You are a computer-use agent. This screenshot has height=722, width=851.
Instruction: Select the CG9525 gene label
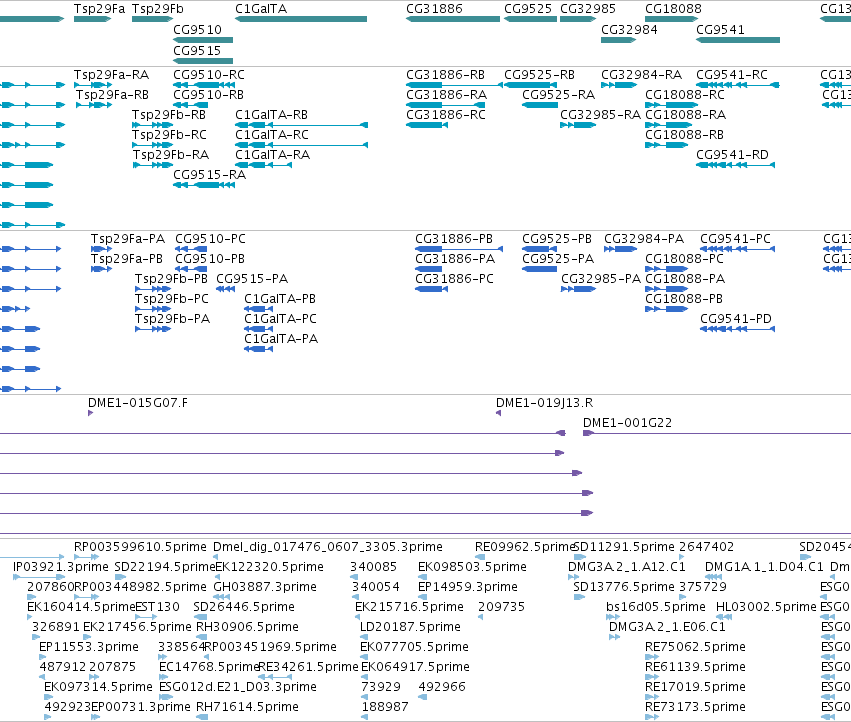pyautogui.click(x=528, y=9)
